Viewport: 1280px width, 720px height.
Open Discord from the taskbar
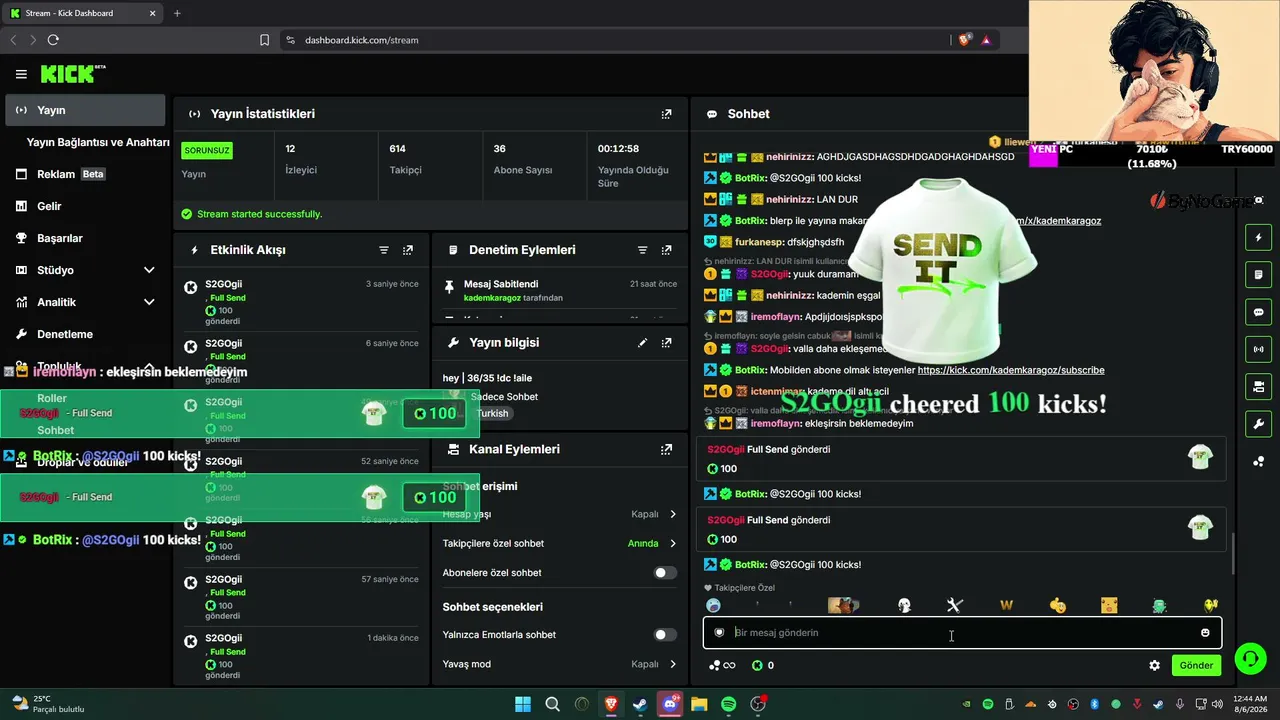point(670,704)
